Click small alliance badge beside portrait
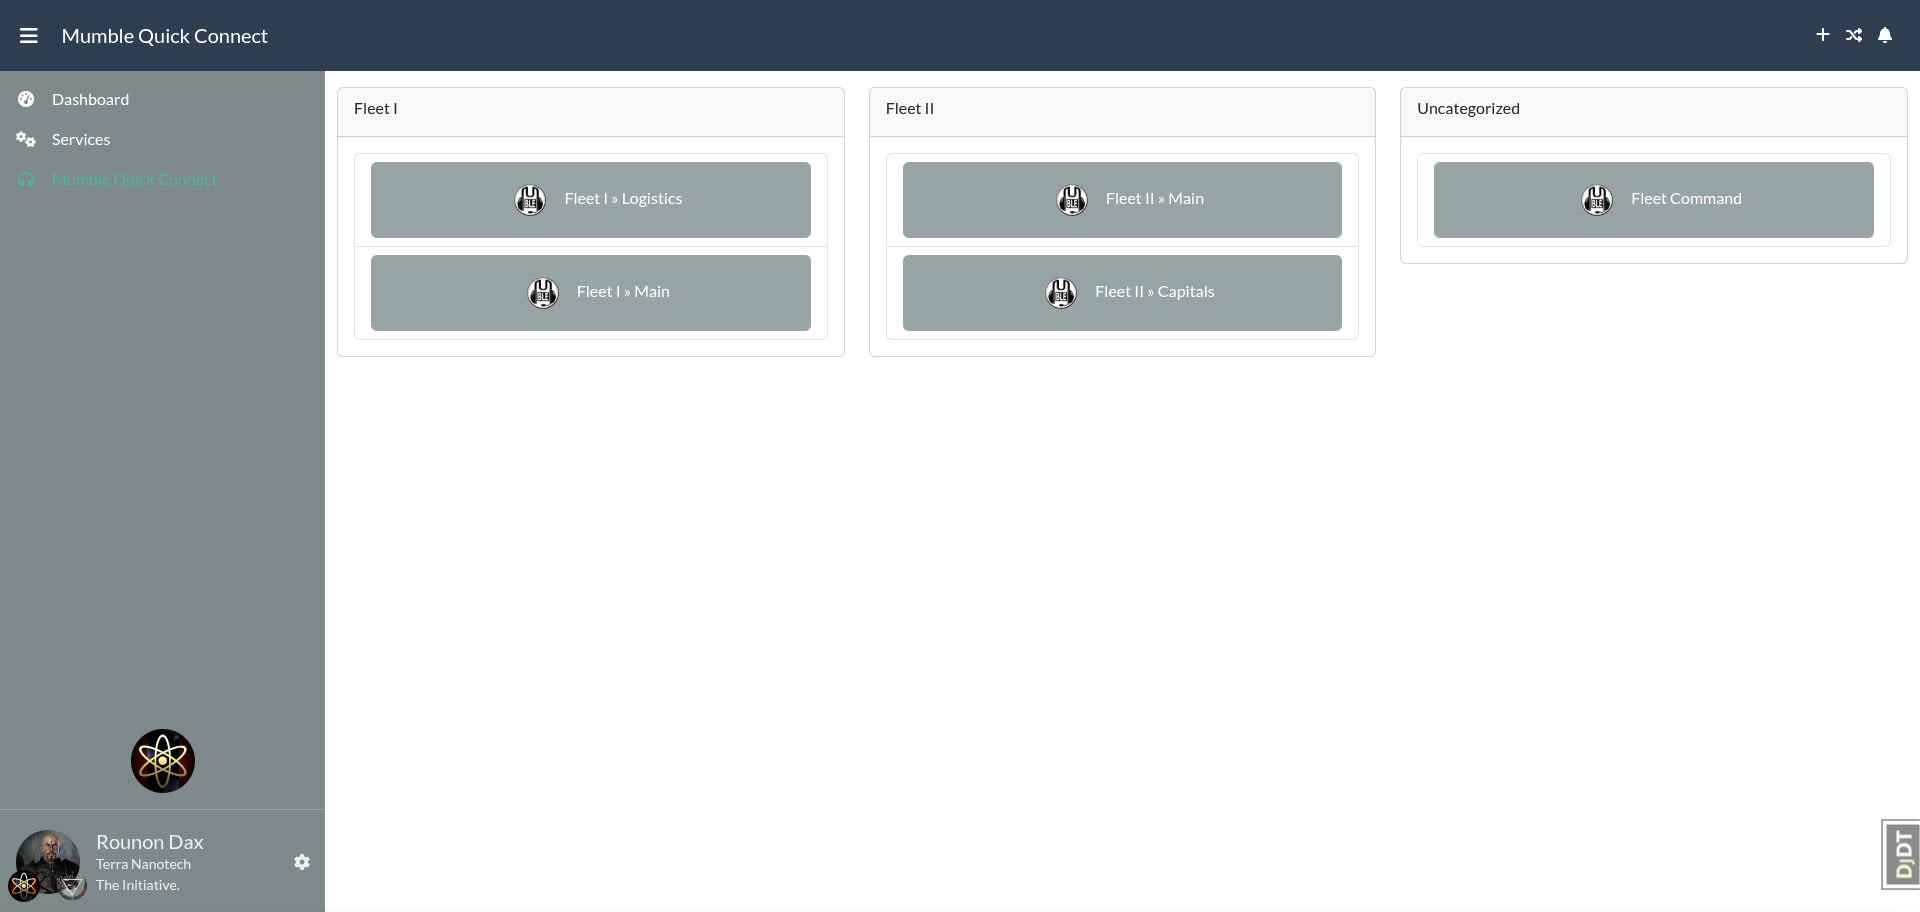Image resolution: width=1920 pixels, height=912 pixels. [71, 886]
